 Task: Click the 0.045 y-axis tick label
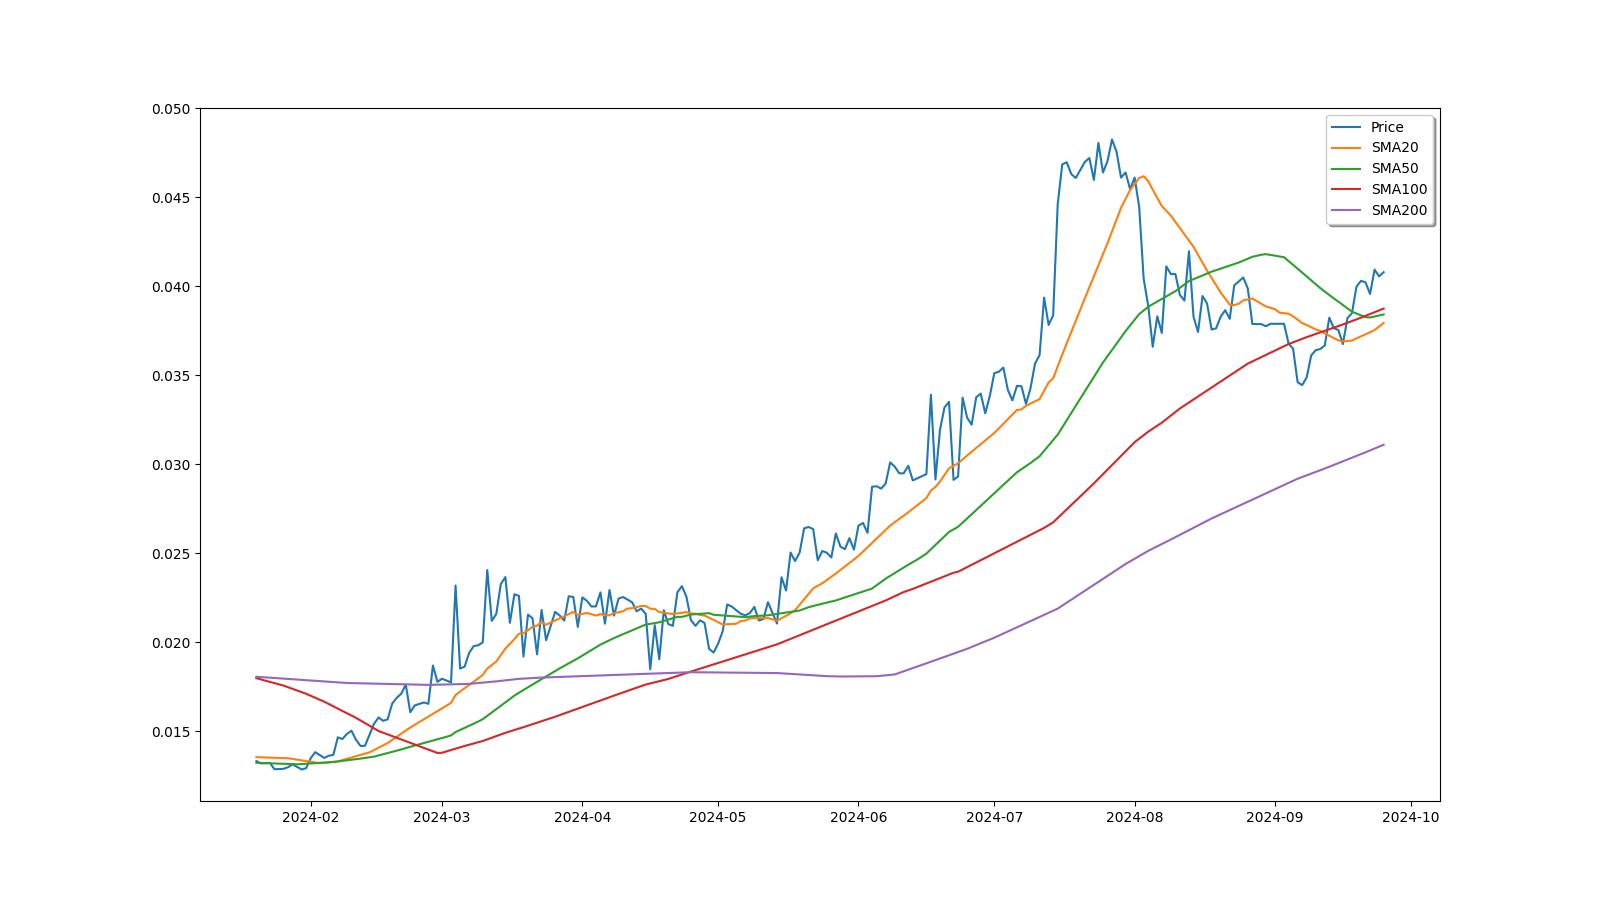pos(171,198)
